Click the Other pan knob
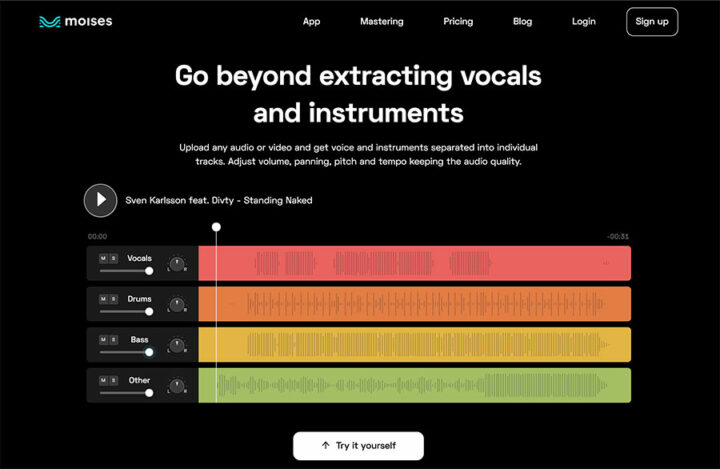The height and width of the screenshot is (469, 720). [x=176, y=386]
